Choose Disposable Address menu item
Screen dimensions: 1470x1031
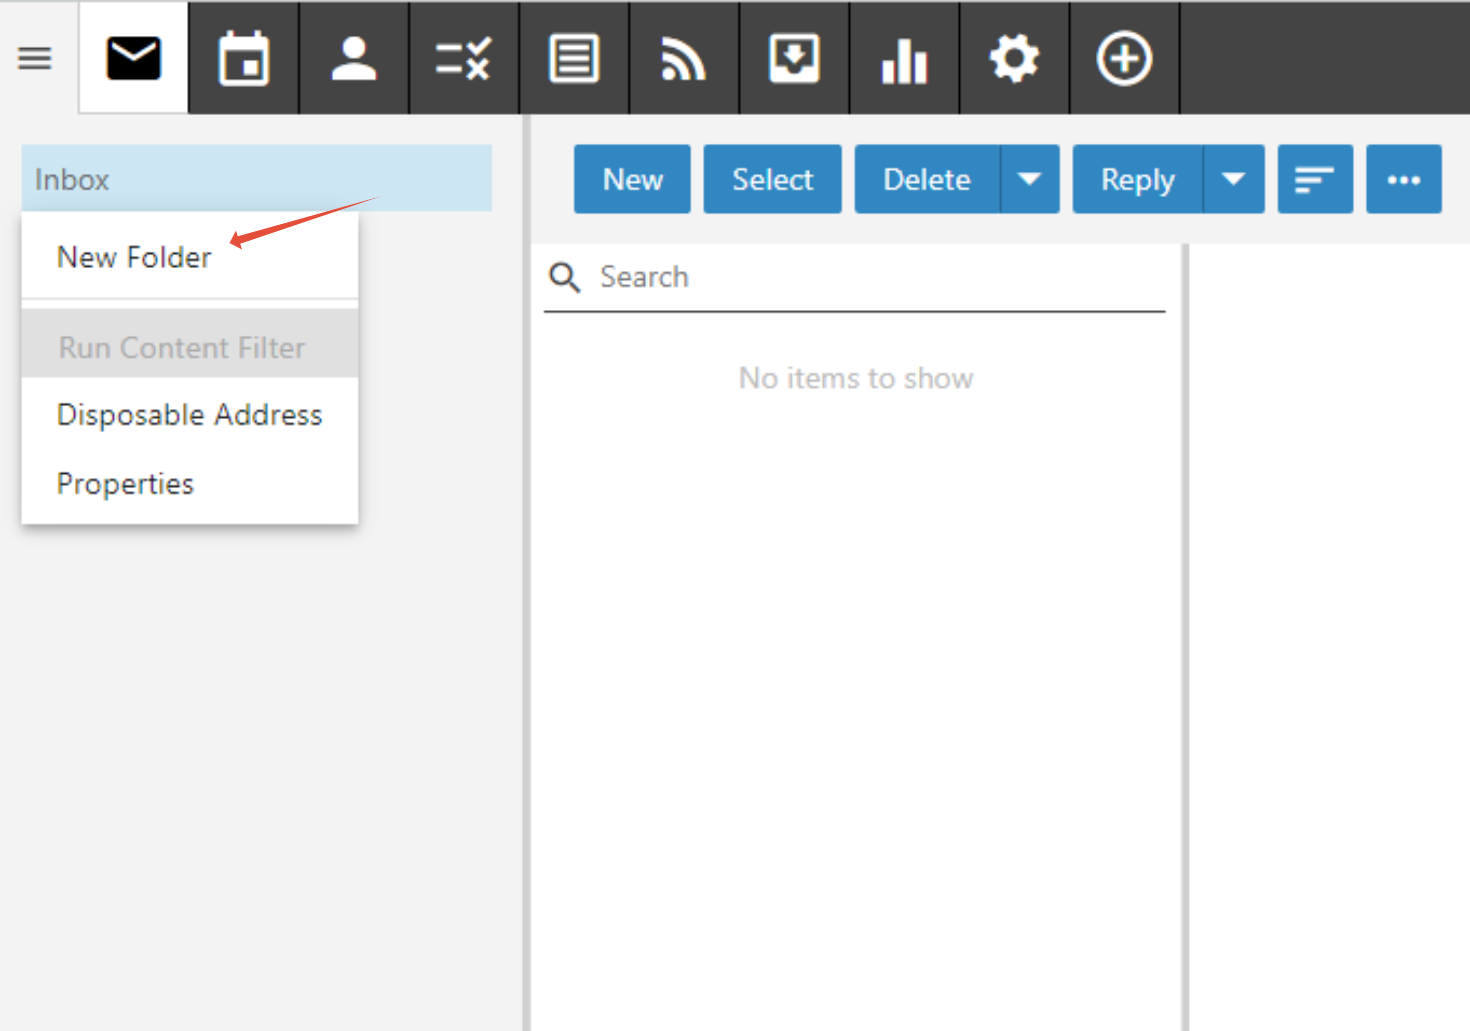[x=190, y=414]
